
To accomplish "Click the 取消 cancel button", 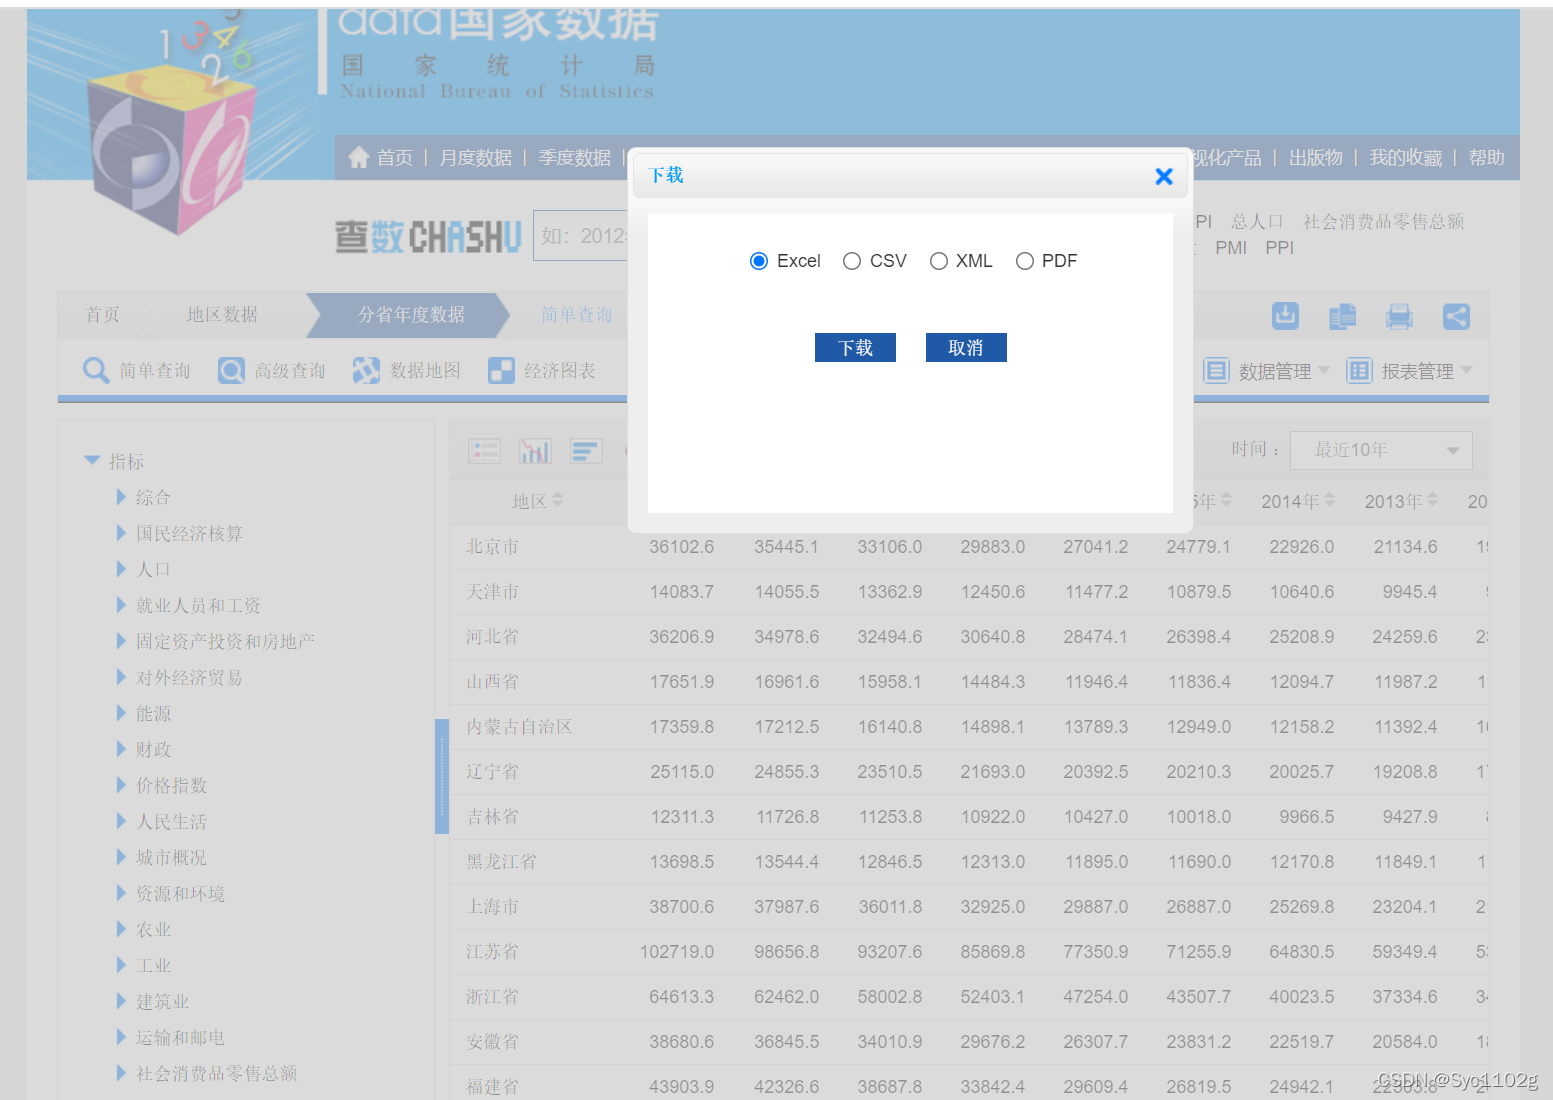I will click(x=966, y=347).
